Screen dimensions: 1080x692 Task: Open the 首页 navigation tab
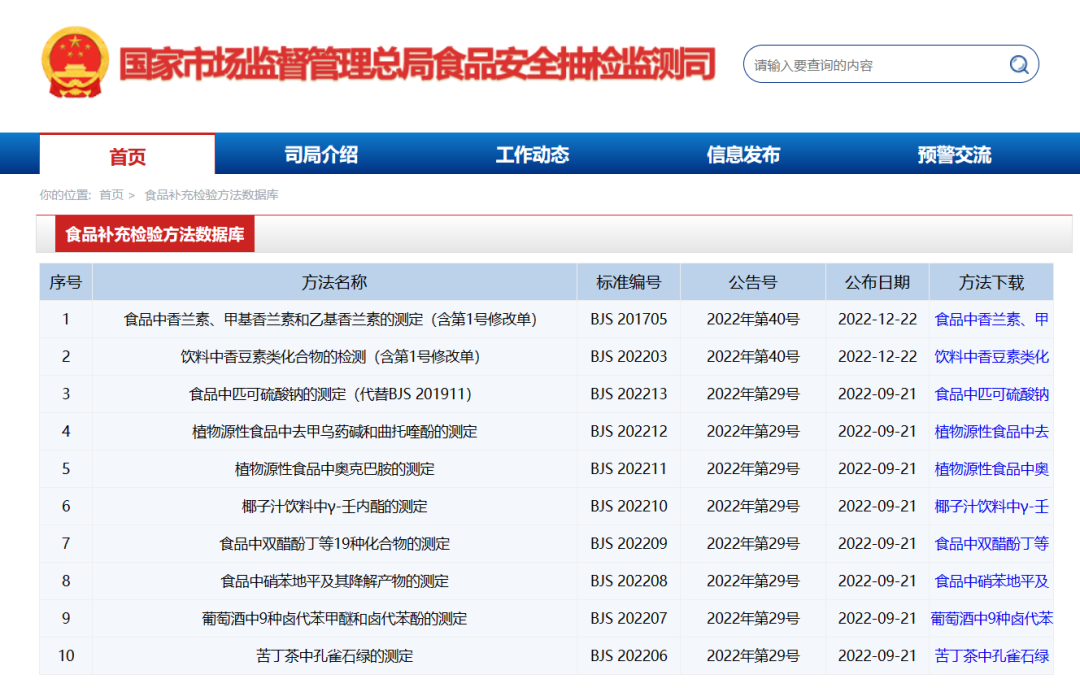click(127, 156)
